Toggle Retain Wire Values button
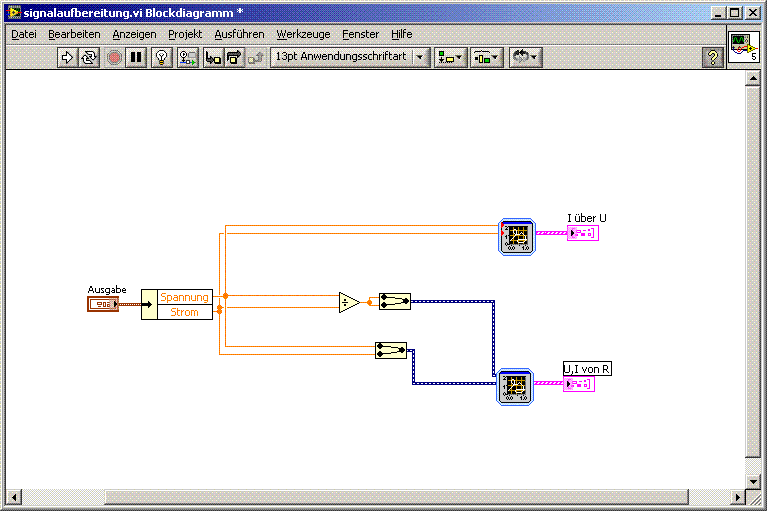 (187, 58)
